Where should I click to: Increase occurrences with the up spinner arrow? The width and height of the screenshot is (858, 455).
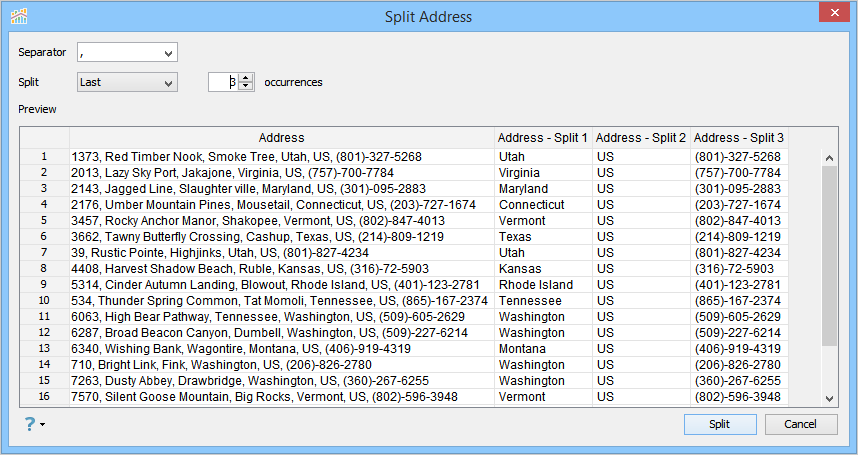coord(247,78)
